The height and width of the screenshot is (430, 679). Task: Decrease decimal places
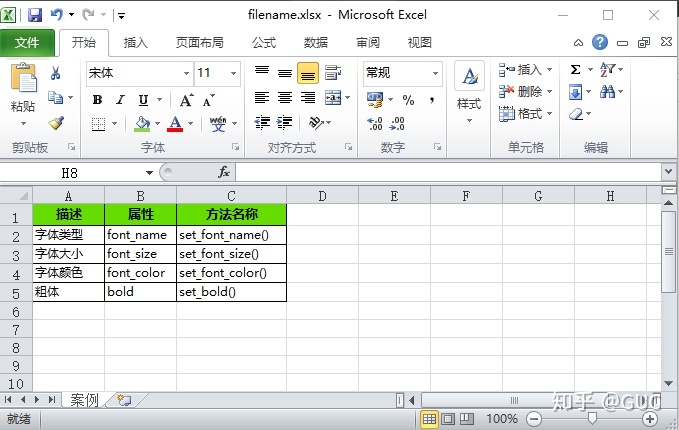tap(397, 123)
